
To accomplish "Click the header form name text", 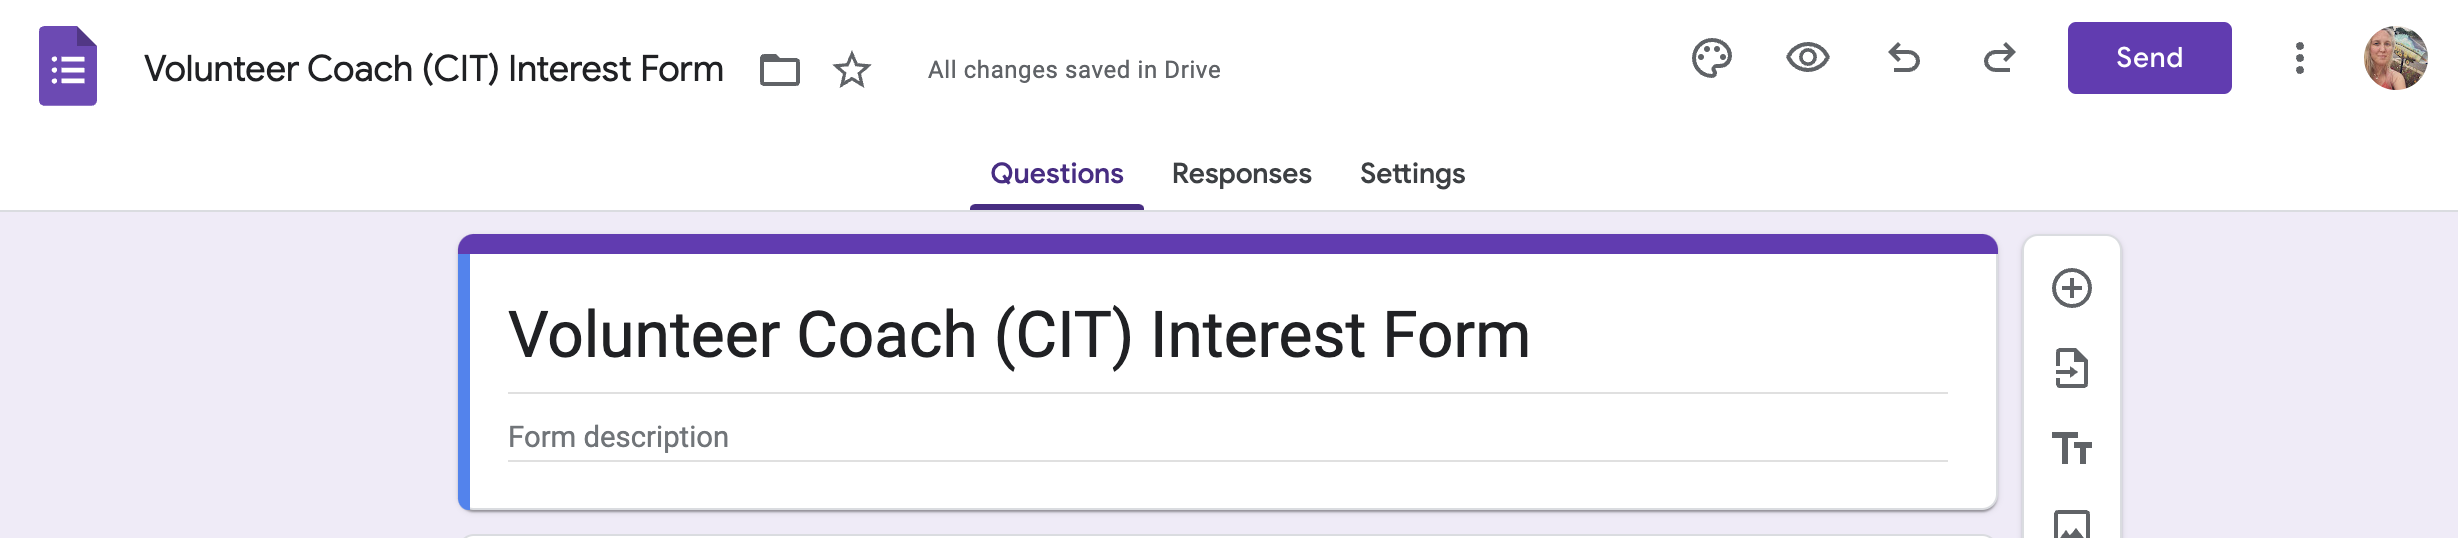I will tap(434, 69).
